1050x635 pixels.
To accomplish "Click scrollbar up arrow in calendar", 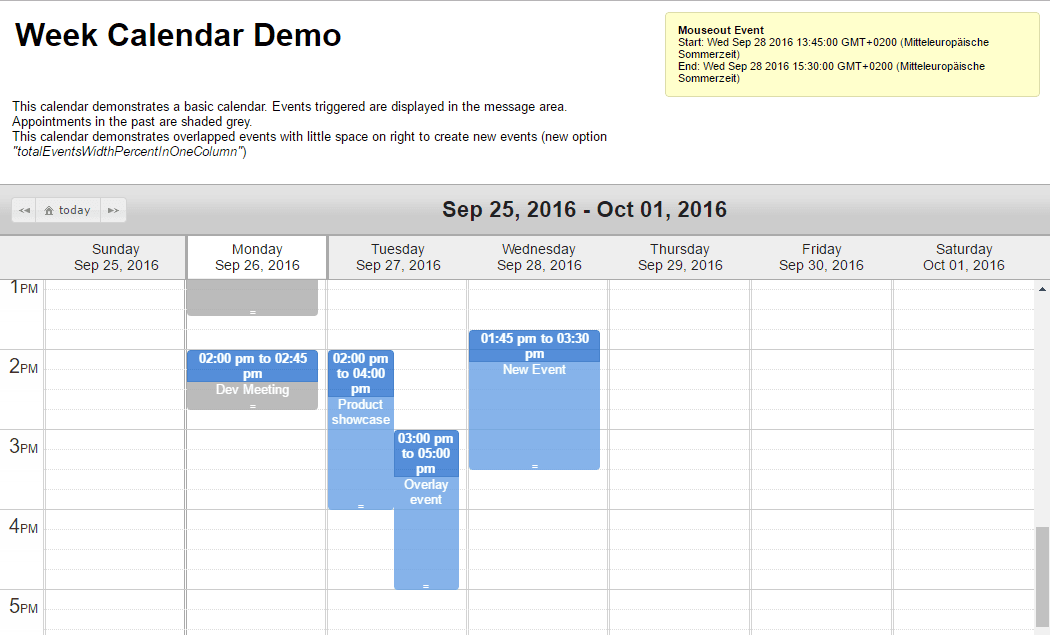I will point(1042,287).
